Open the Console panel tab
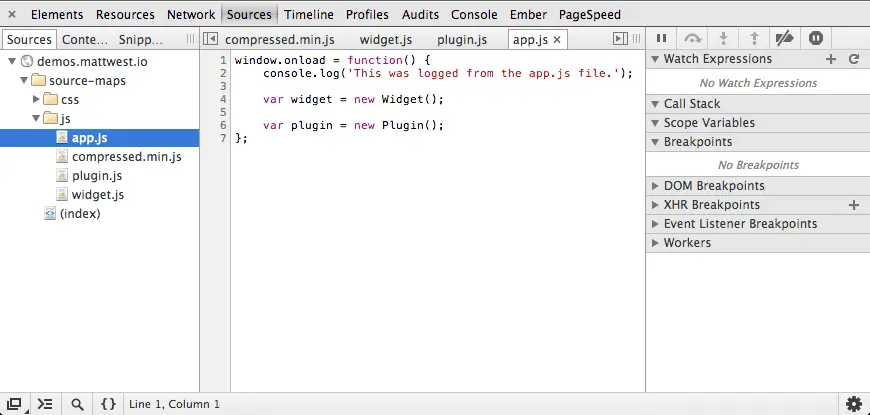 pyautogui.click(x=474, y=14)
